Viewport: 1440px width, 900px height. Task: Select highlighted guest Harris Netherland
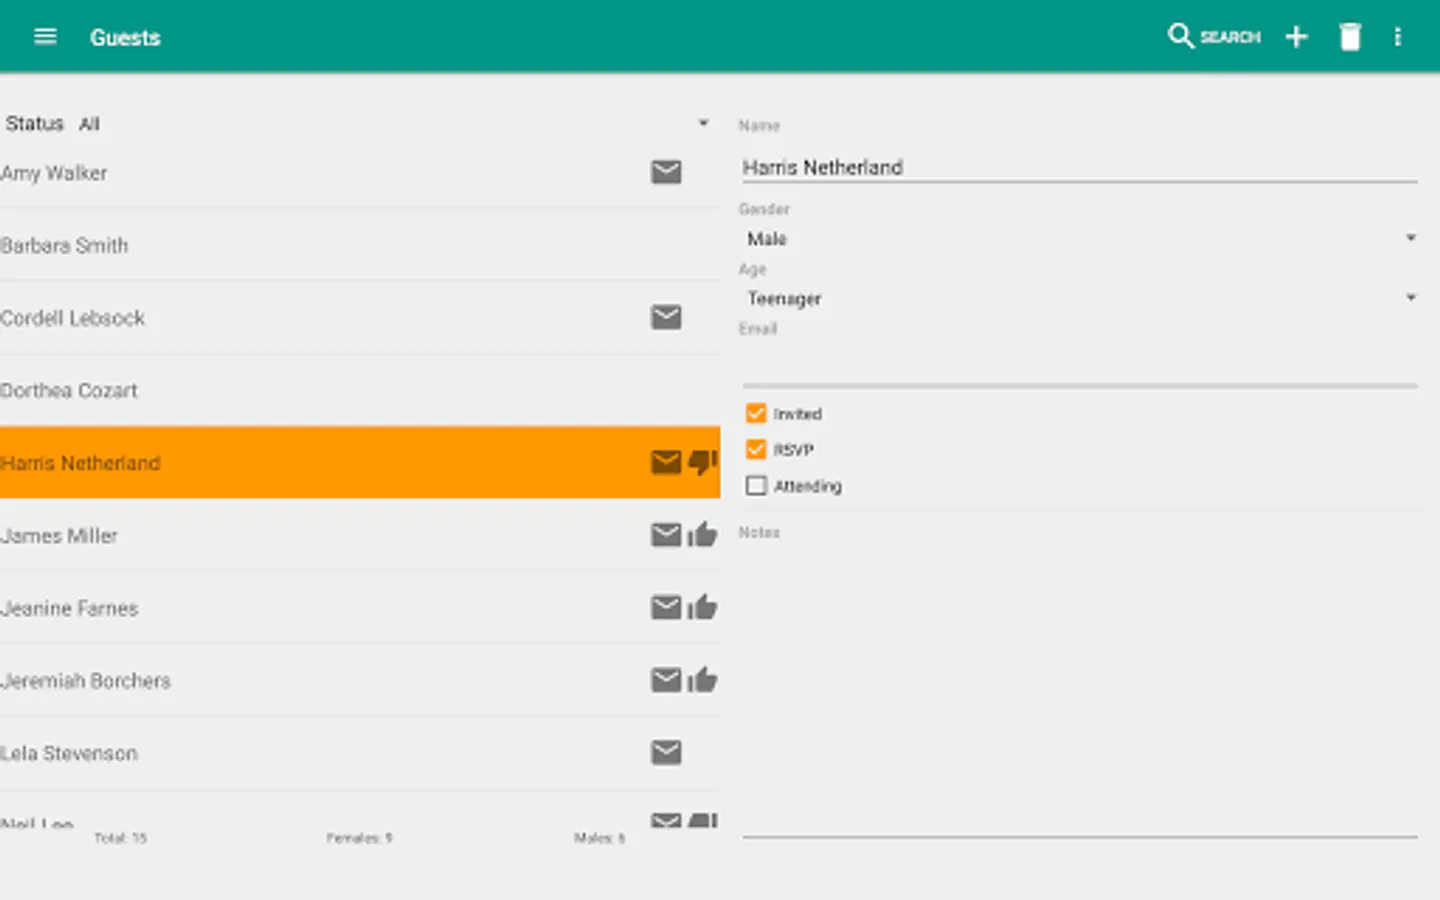[x=360, y=462]
